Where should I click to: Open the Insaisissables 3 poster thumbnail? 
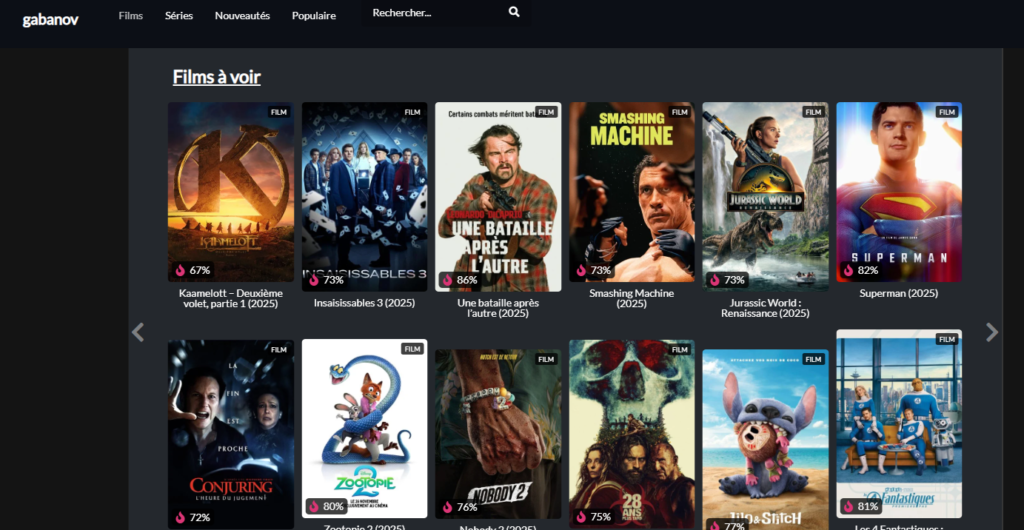click(364, 195)
